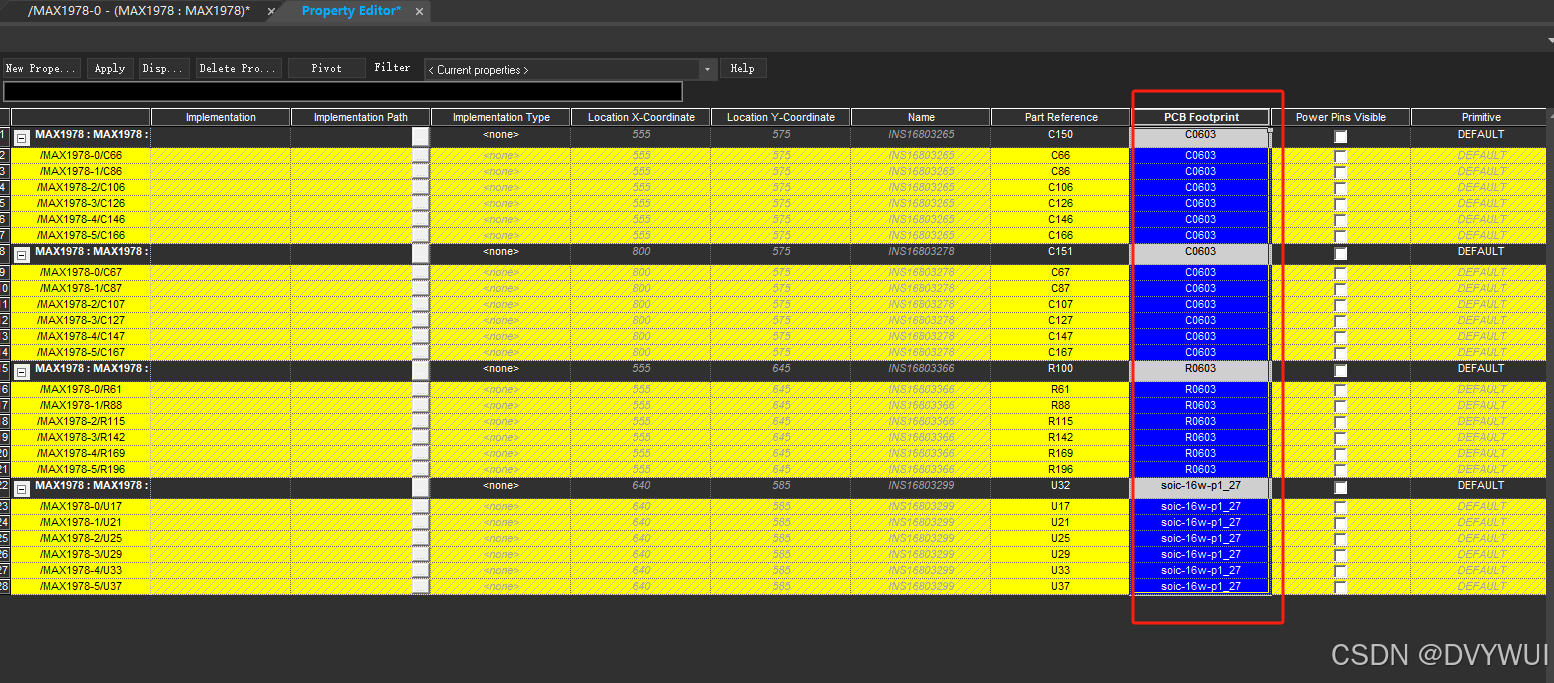The width and height of the screenshot is (1554, 683).
Task: Select the /MAX1978-3/C126 row name
Action: point(81,203)
